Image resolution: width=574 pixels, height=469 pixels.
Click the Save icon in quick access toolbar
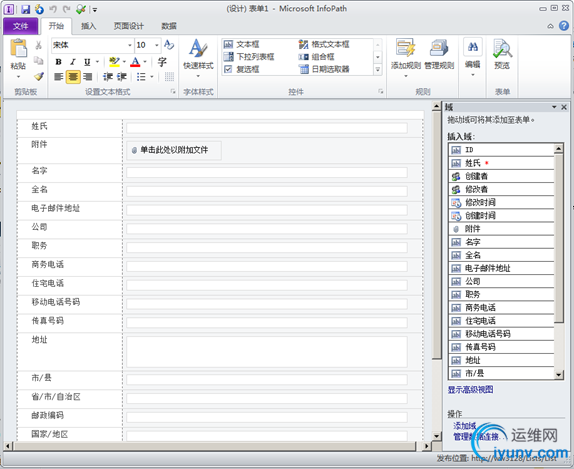point(25,9)
